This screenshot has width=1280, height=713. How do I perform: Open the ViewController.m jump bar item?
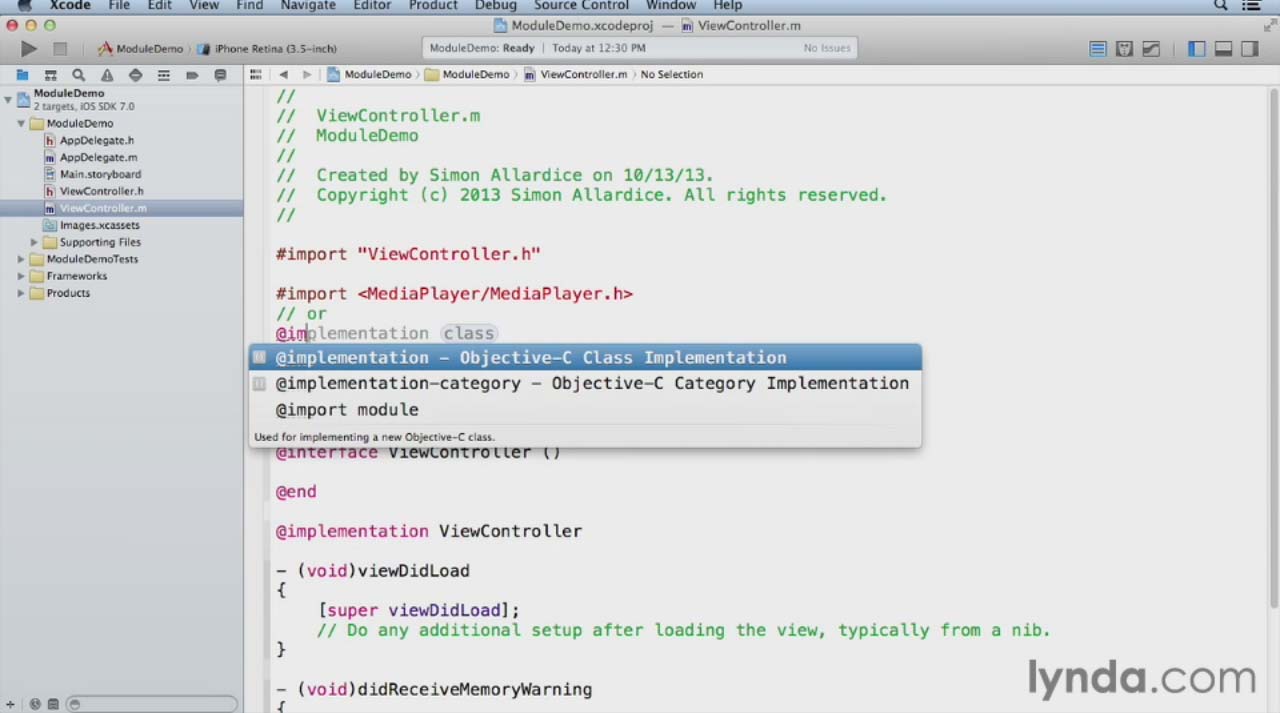(x=576, y=74)
